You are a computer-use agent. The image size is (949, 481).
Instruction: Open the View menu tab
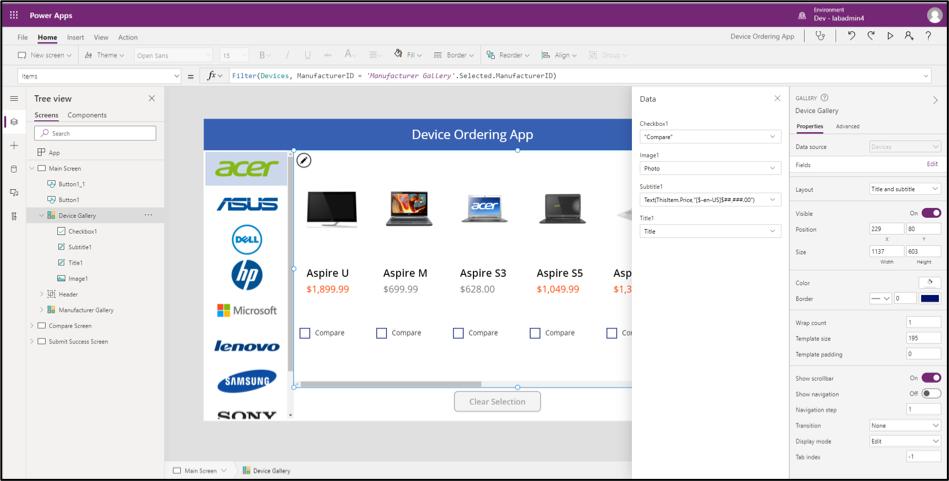(101, 37)
